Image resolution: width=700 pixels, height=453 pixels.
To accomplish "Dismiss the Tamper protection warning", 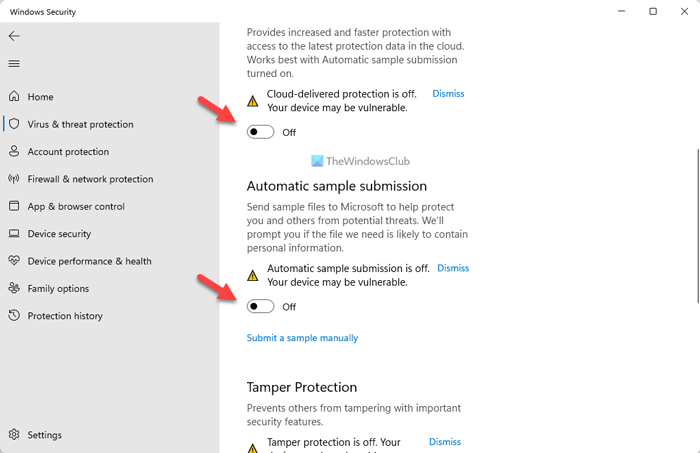I will pos(445,442).
